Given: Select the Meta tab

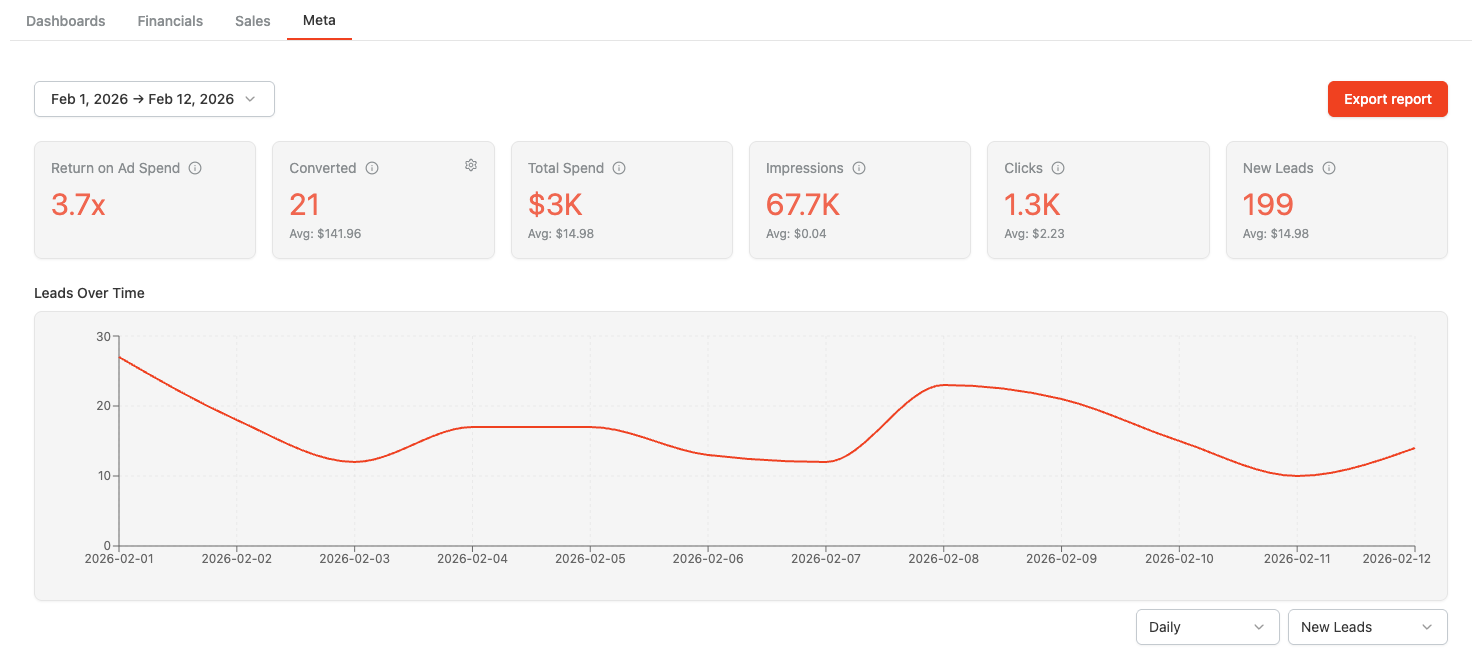Looking at the screenshot, I should coord(319,21).
